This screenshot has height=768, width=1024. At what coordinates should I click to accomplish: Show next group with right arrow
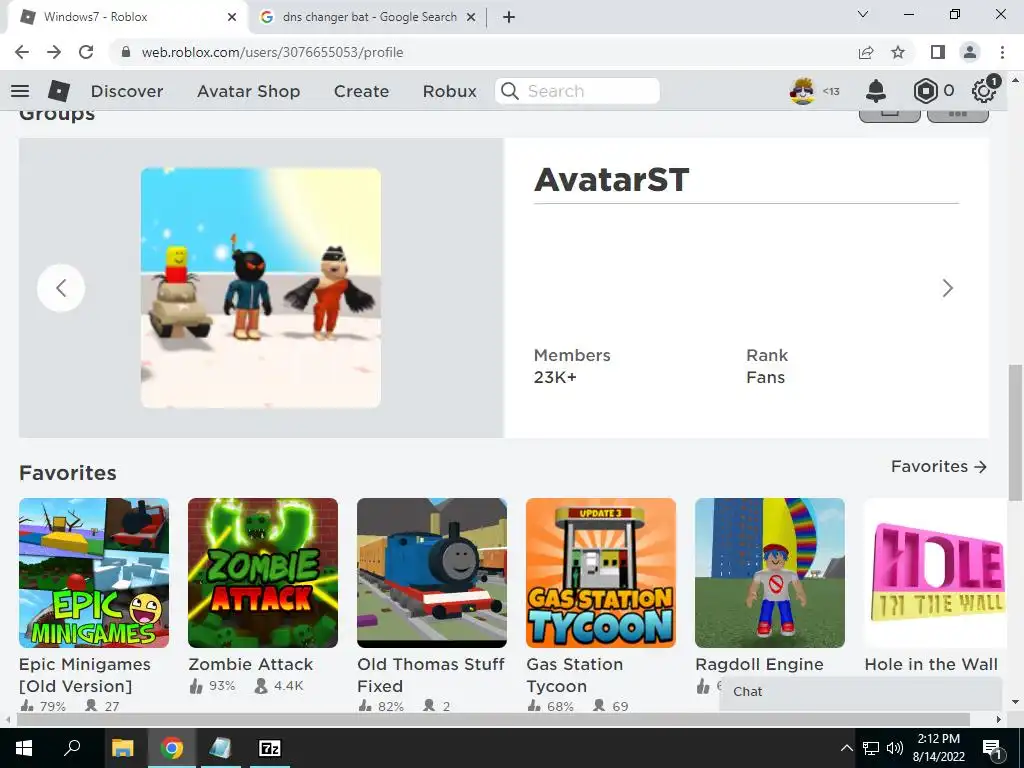click(x=948, y=288)
